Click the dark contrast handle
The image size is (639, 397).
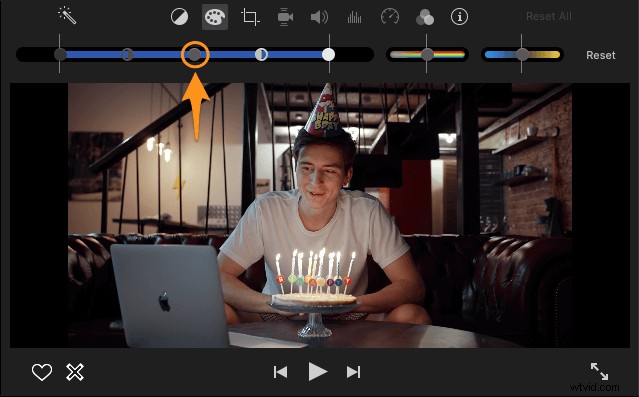[128, 54]
